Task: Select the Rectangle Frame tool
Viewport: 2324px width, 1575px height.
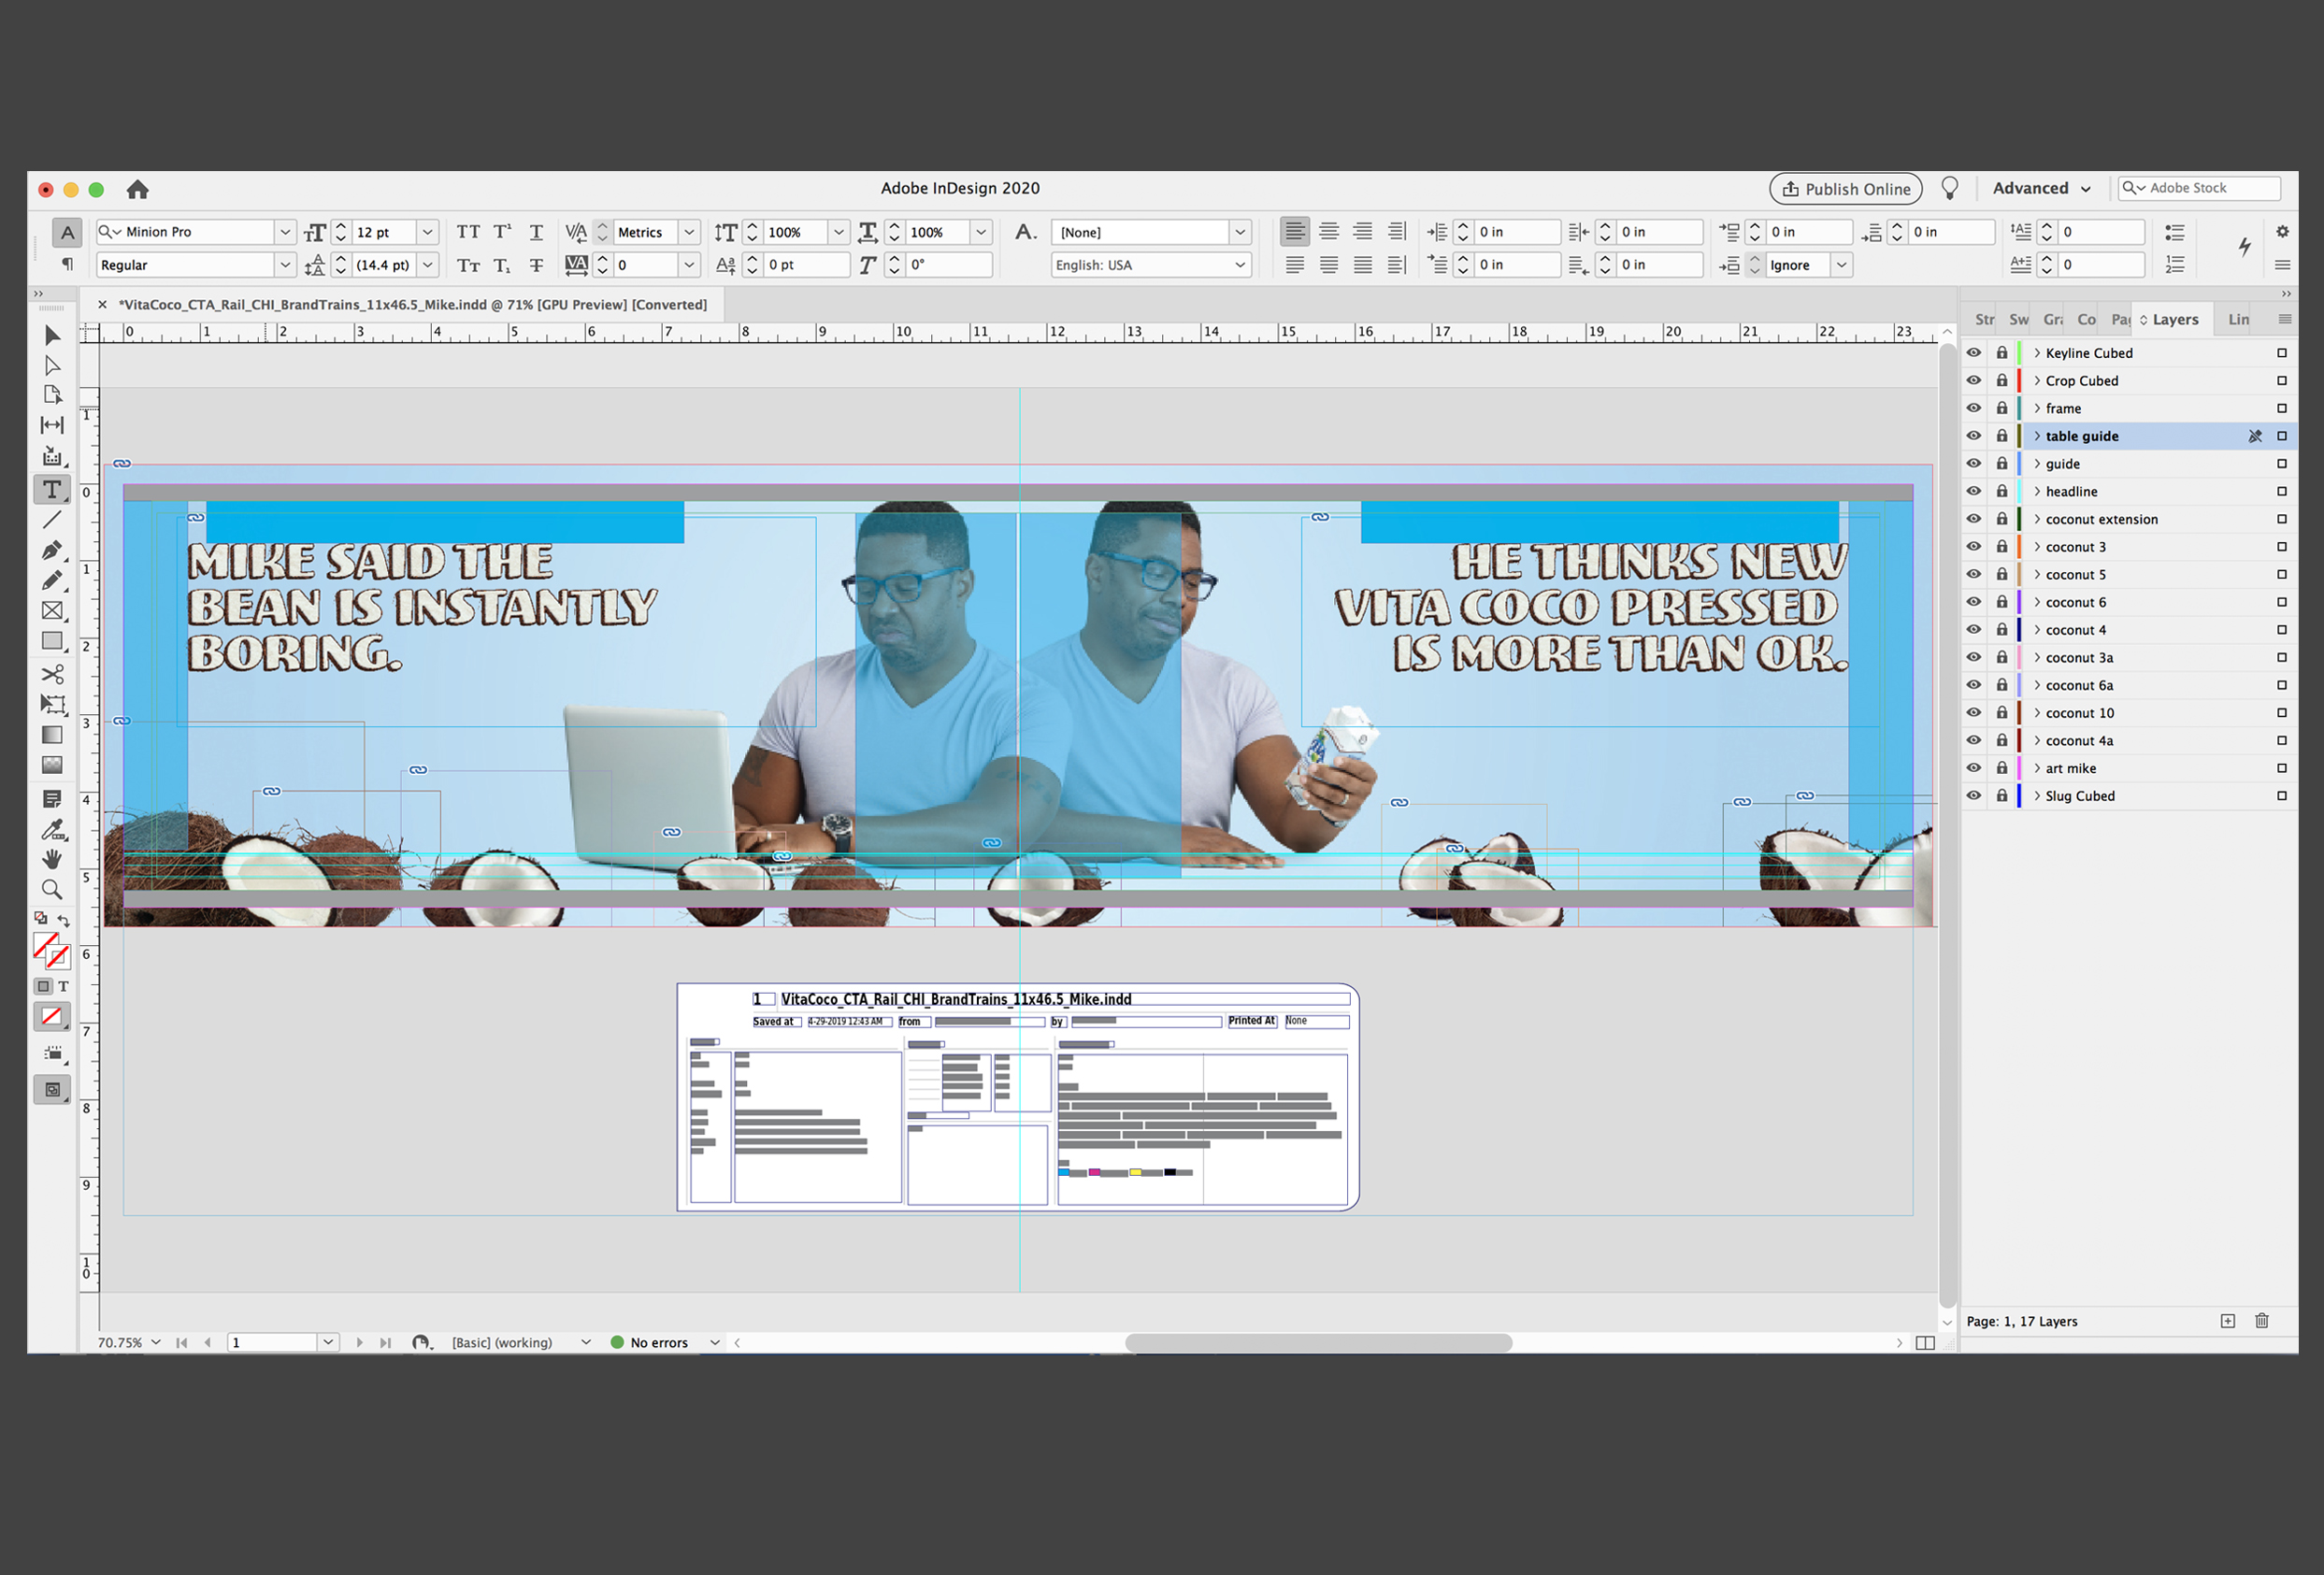Action: (52, 611)
